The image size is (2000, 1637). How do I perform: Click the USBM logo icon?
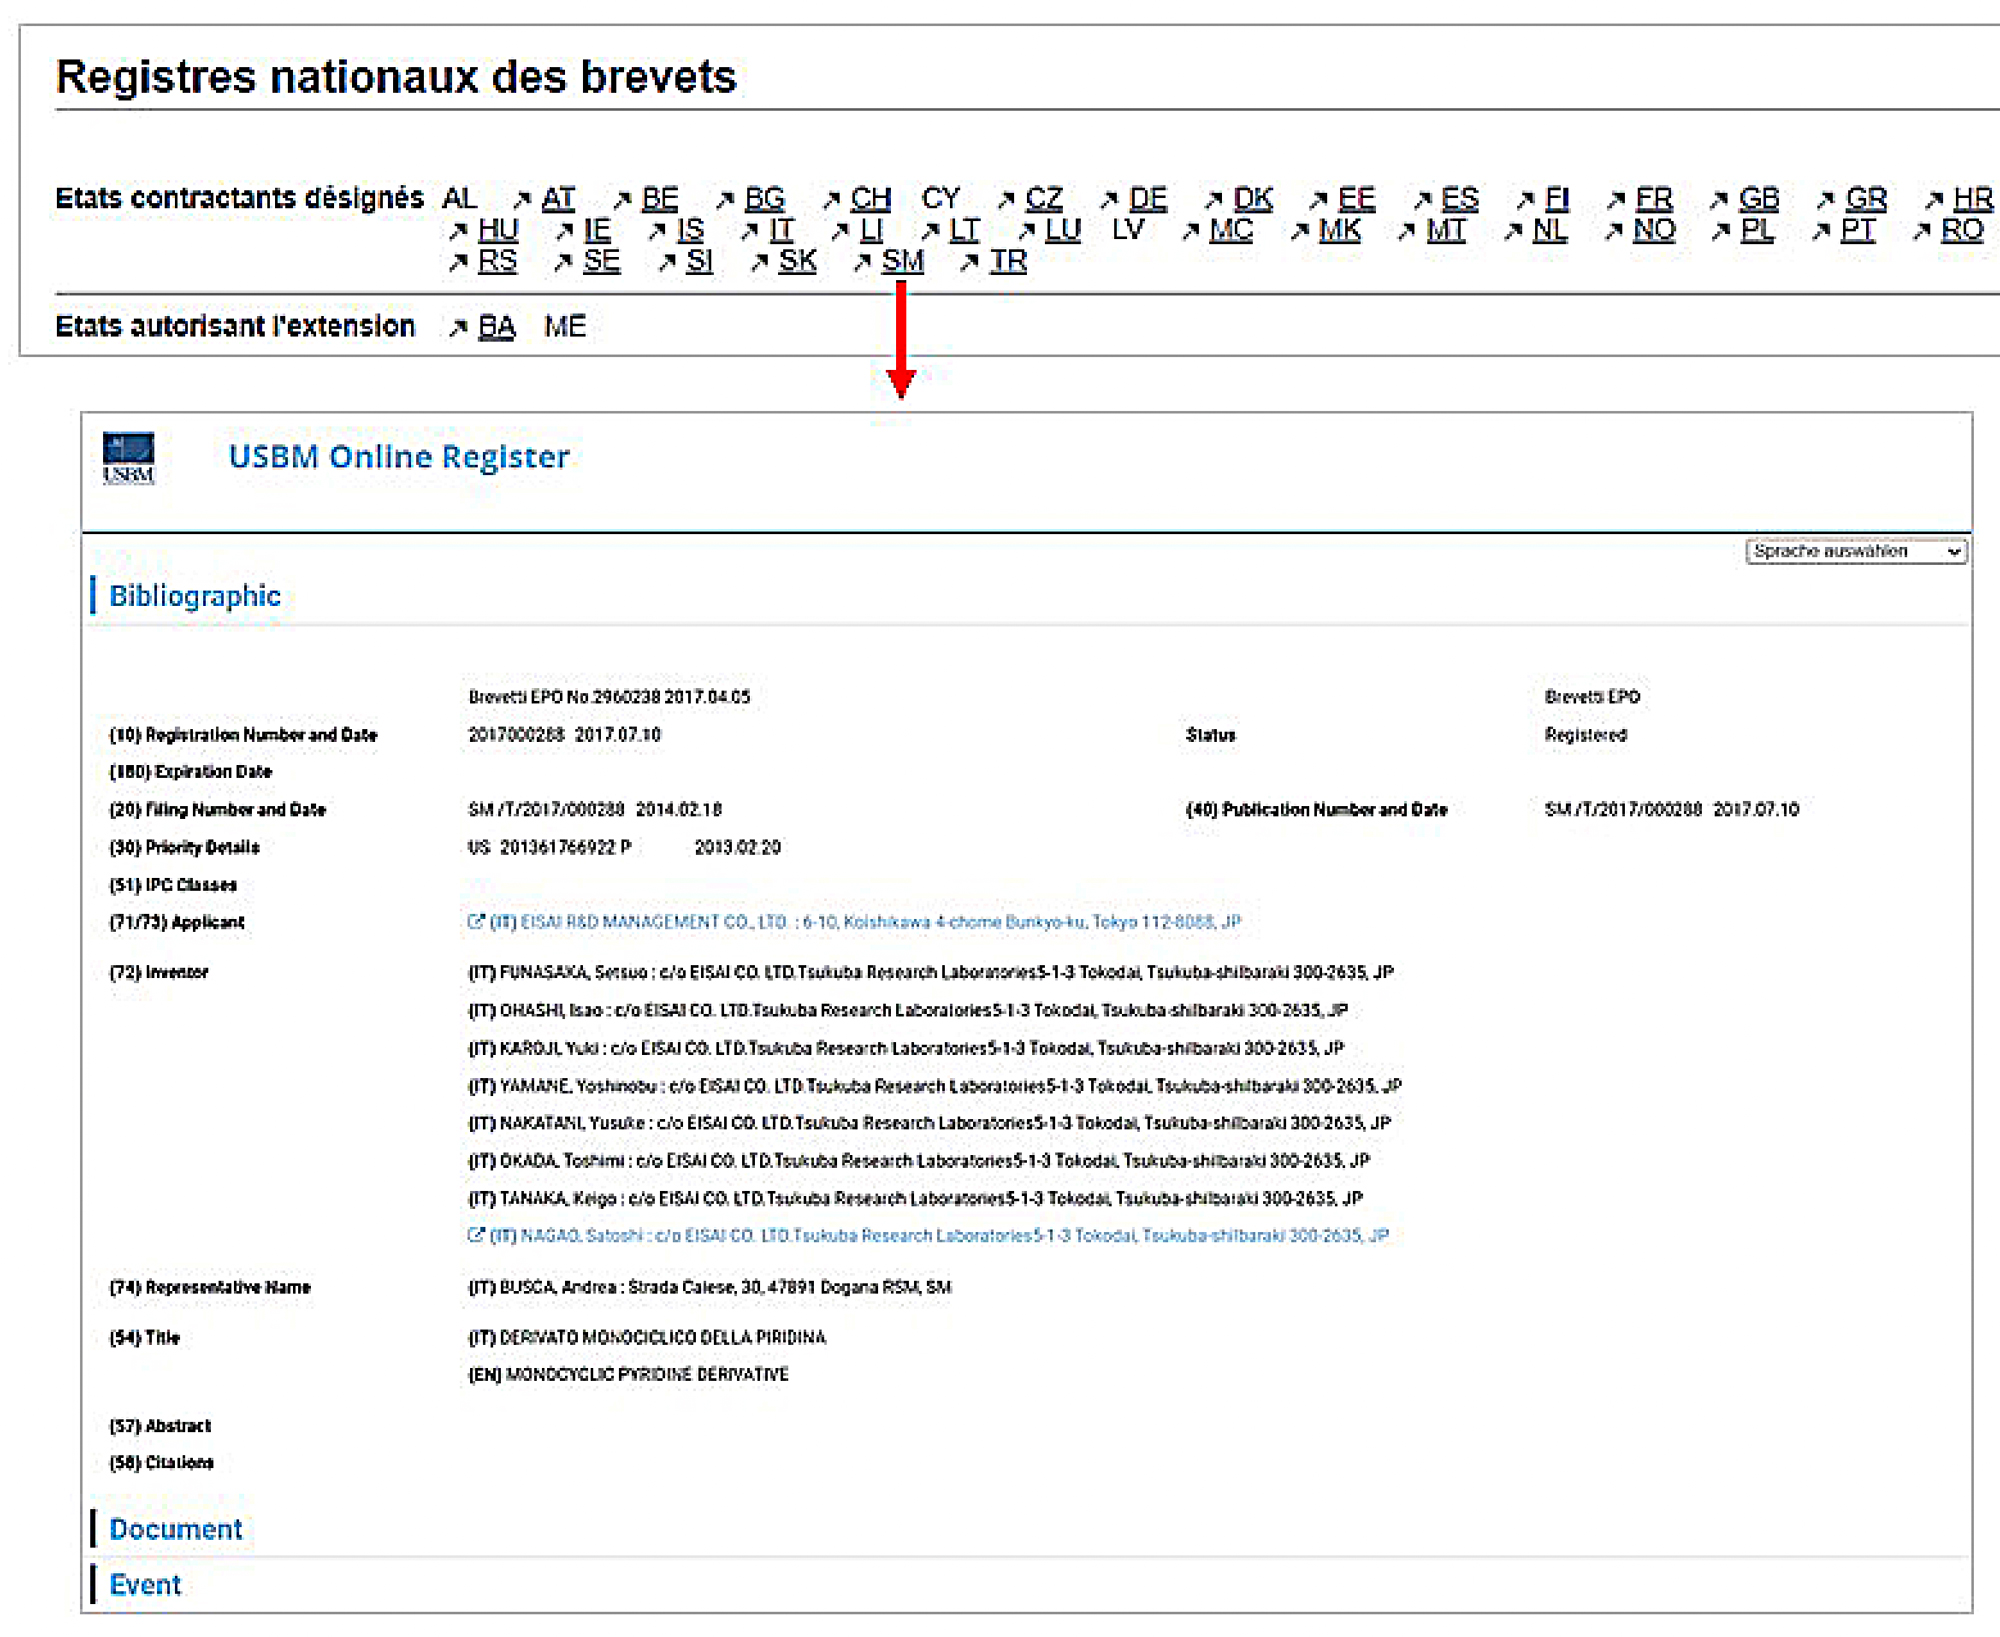pyautogui.click(x=128, y=458)
